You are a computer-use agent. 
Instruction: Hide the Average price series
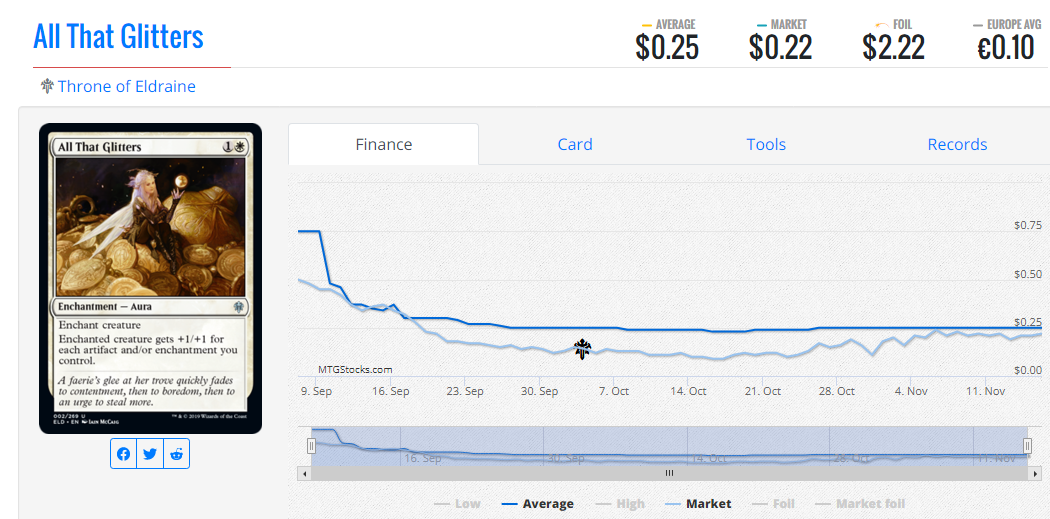point(537,504)
